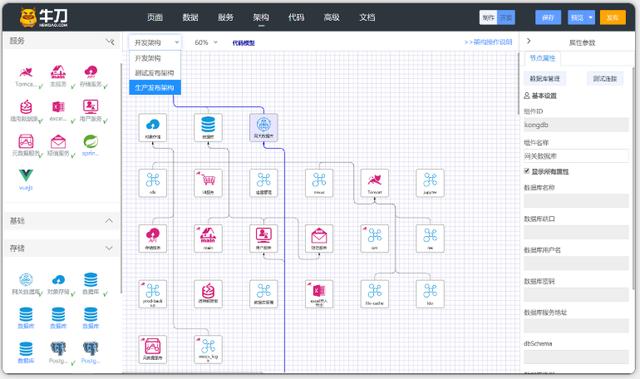The image size is (640, 379).
Task: Open the 架构 top menu
Action: click(x=261, y=18)
